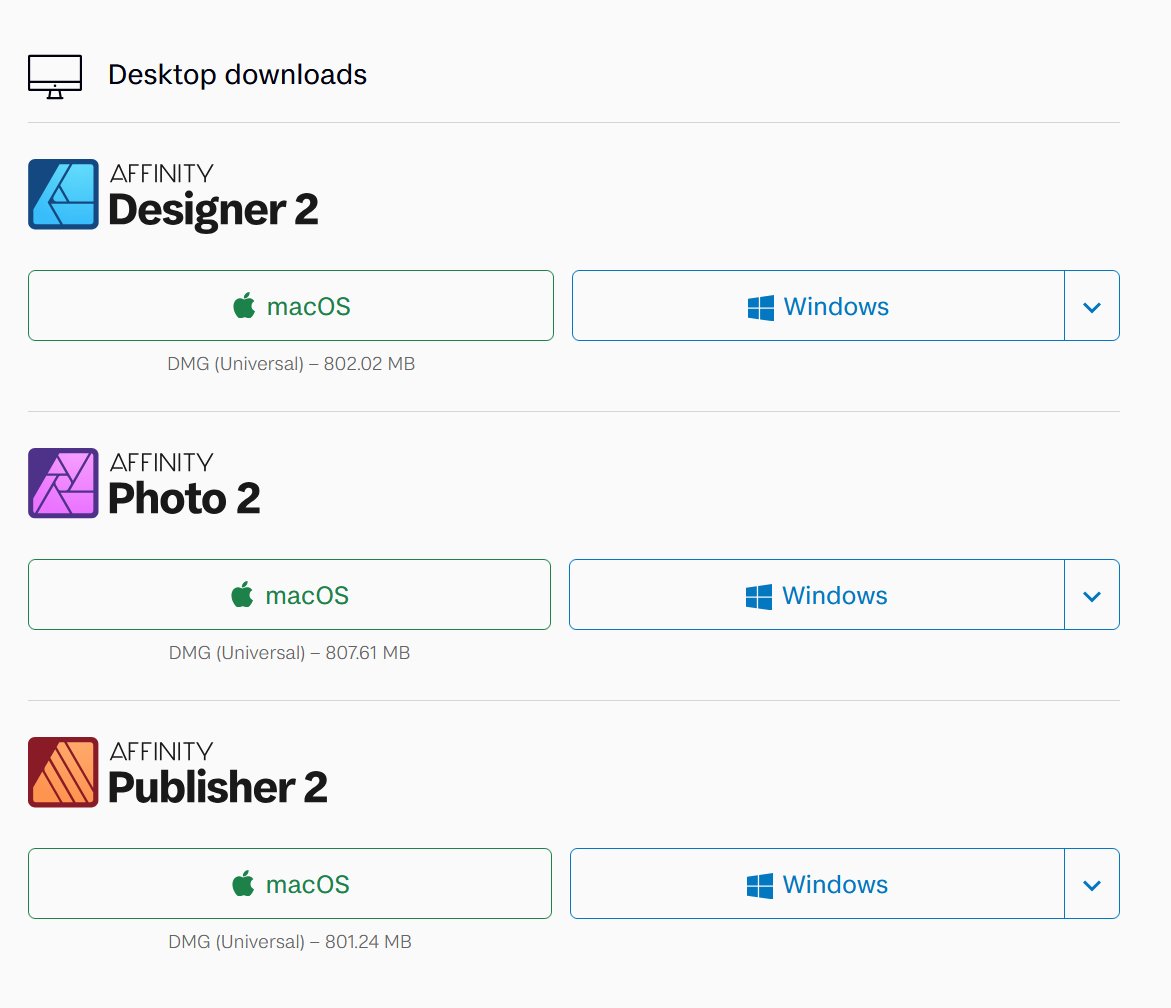Click the Affinity Designer 2 app icon
The width and height of the screenshot is (1171, 1008).
(63, 194)
